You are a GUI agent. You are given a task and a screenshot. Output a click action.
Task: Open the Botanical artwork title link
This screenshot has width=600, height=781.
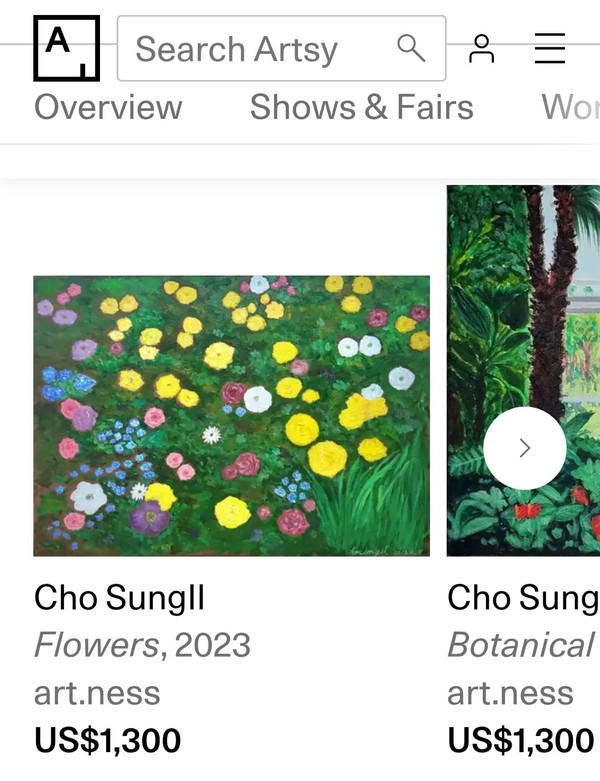[x=521, y=645]
